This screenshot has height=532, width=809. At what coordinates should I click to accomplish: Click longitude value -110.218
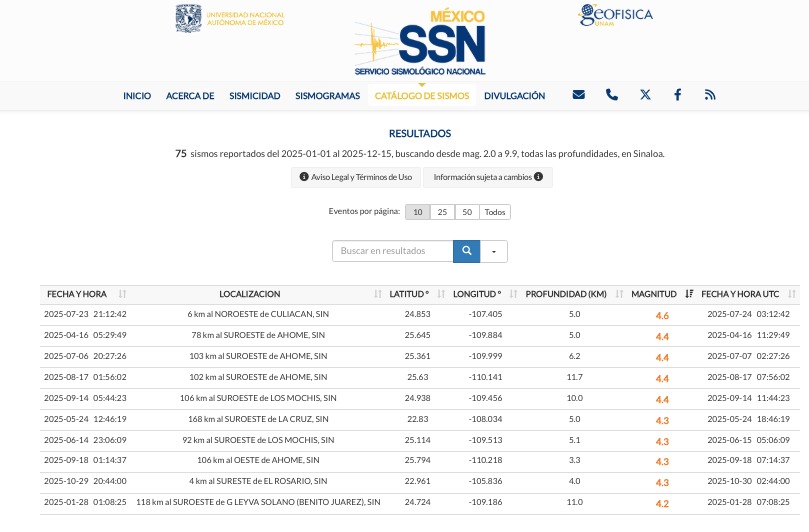[485, 460]
